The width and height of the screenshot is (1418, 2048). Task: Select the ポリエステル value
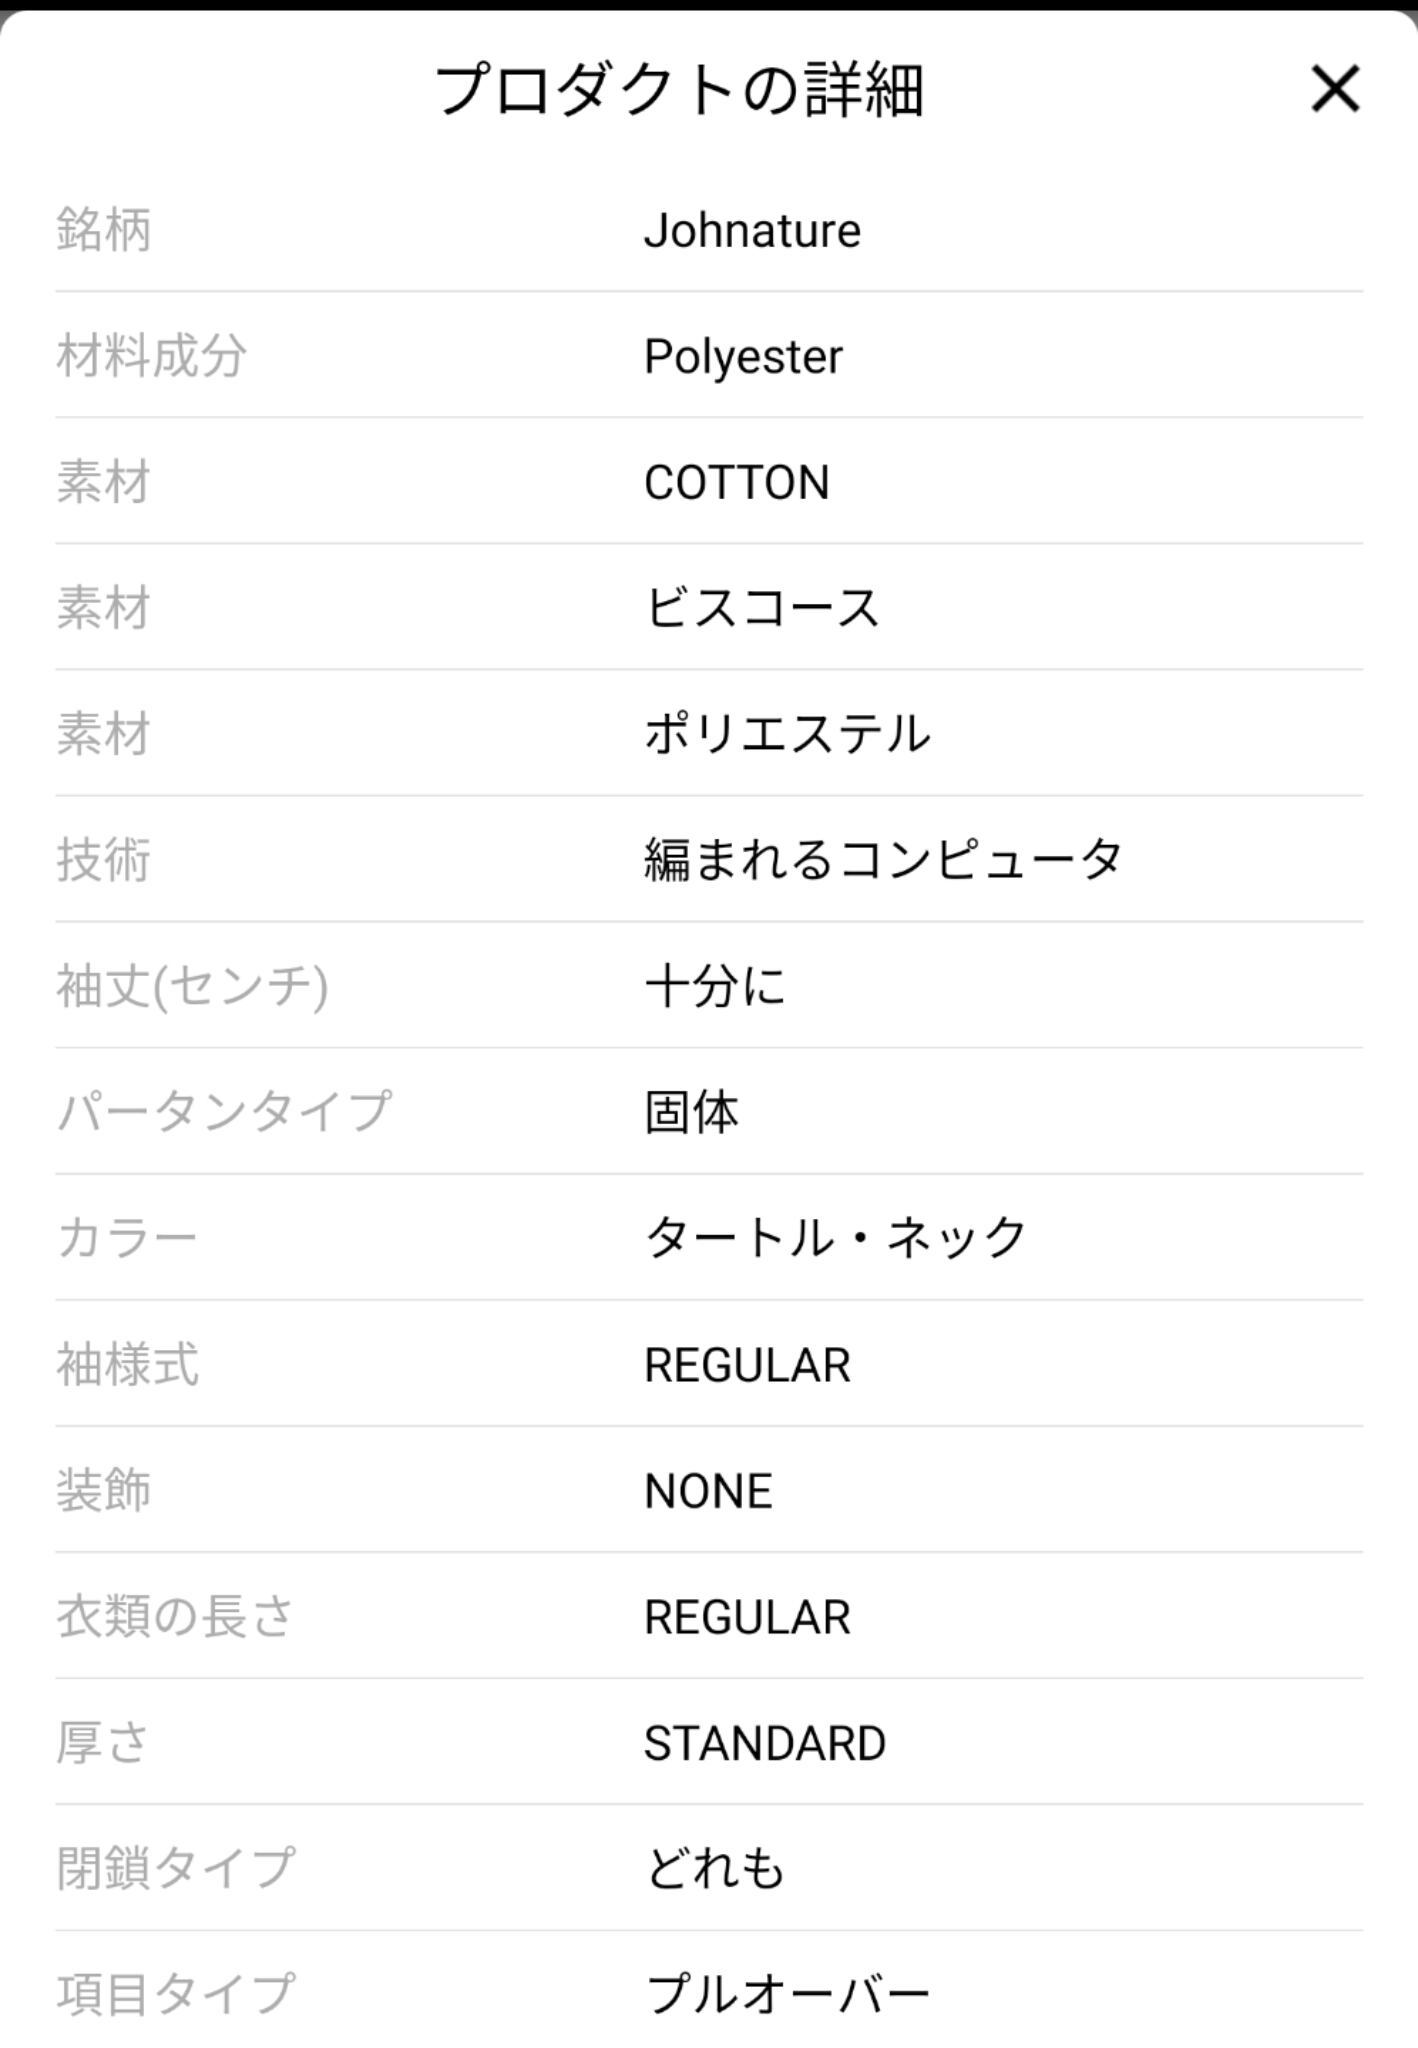[x=787, y=734]
